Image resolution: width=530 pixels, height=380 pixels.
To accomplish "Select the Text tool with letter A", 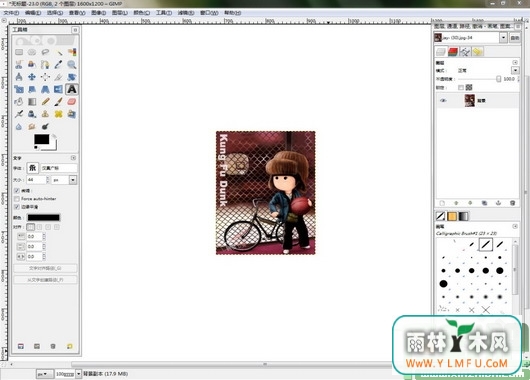I will [72, 89].
